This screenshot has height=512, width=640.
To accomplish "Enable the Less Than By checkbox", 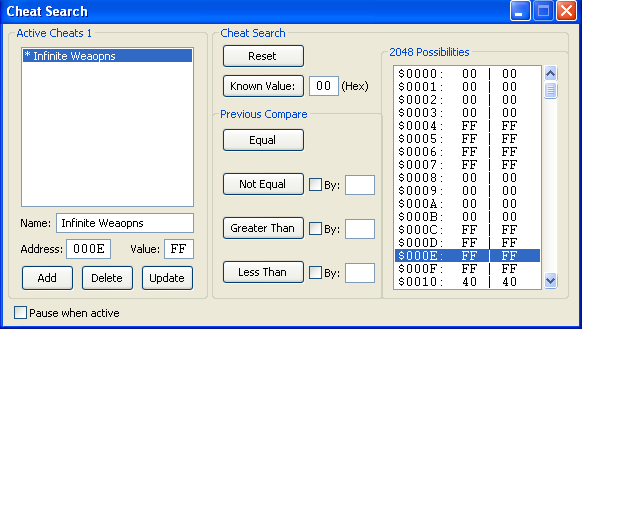I will (315, 273).
